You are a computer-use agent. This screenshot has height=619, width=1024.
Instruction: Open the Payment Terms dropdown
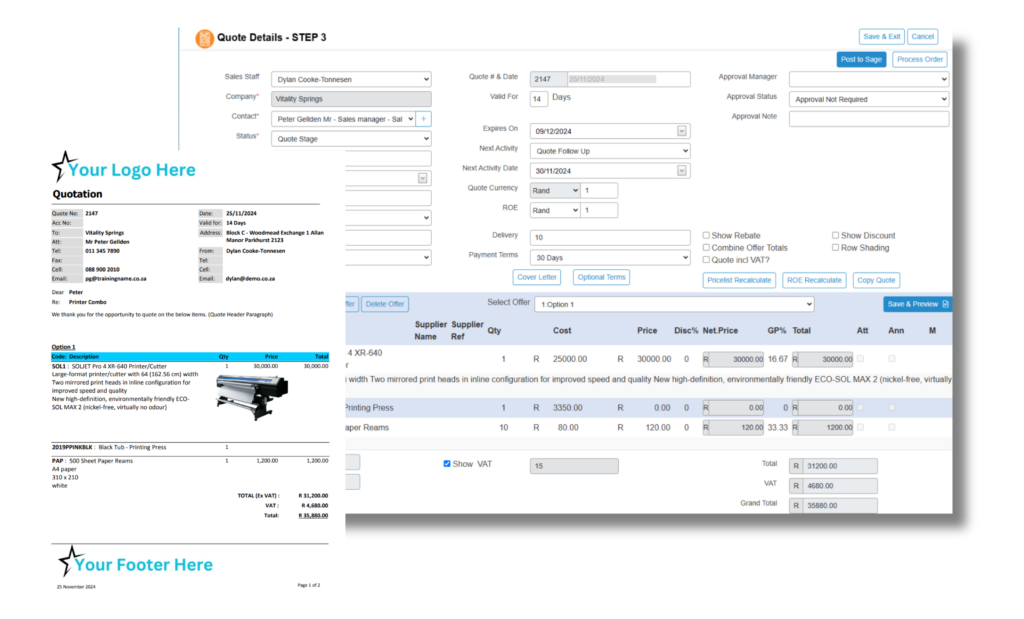coord(610,257)
